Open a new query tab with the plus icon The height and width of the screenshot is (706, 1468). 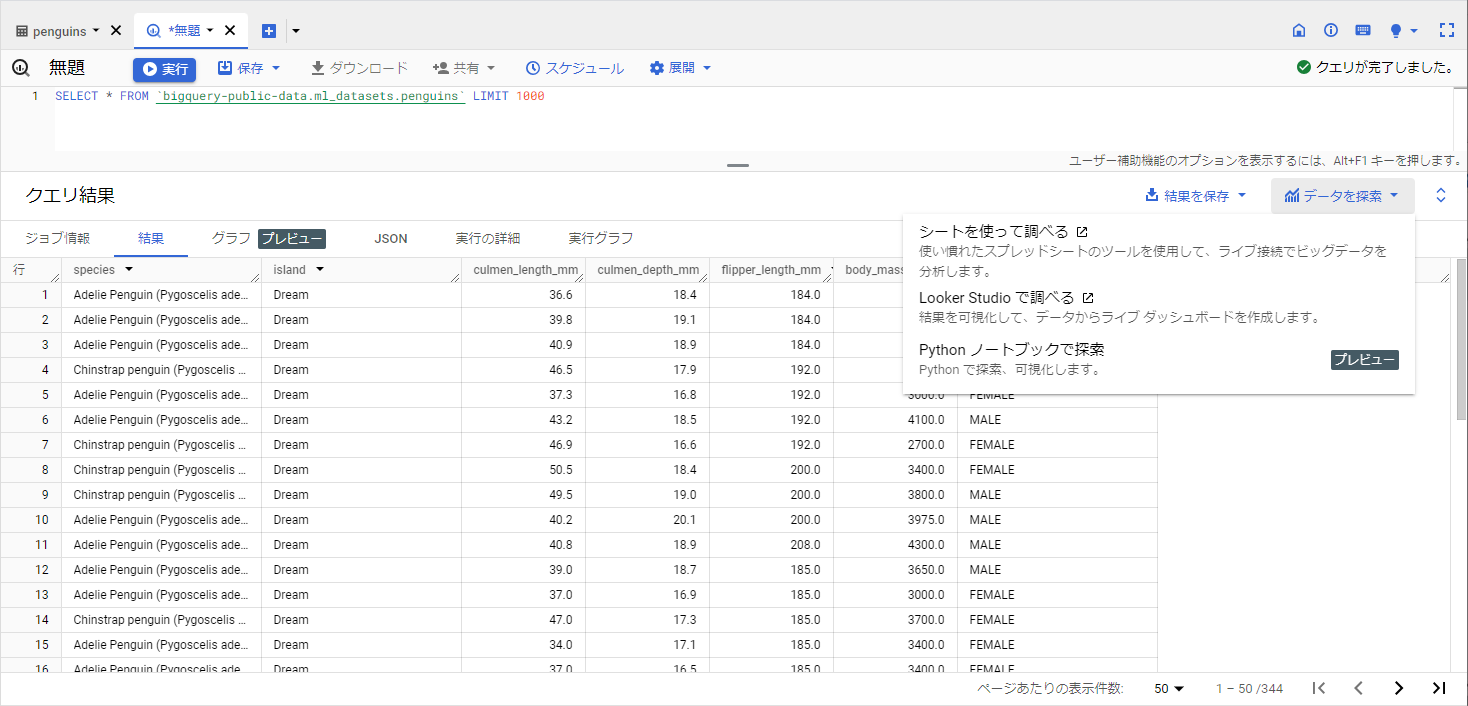tap(268, 30)
